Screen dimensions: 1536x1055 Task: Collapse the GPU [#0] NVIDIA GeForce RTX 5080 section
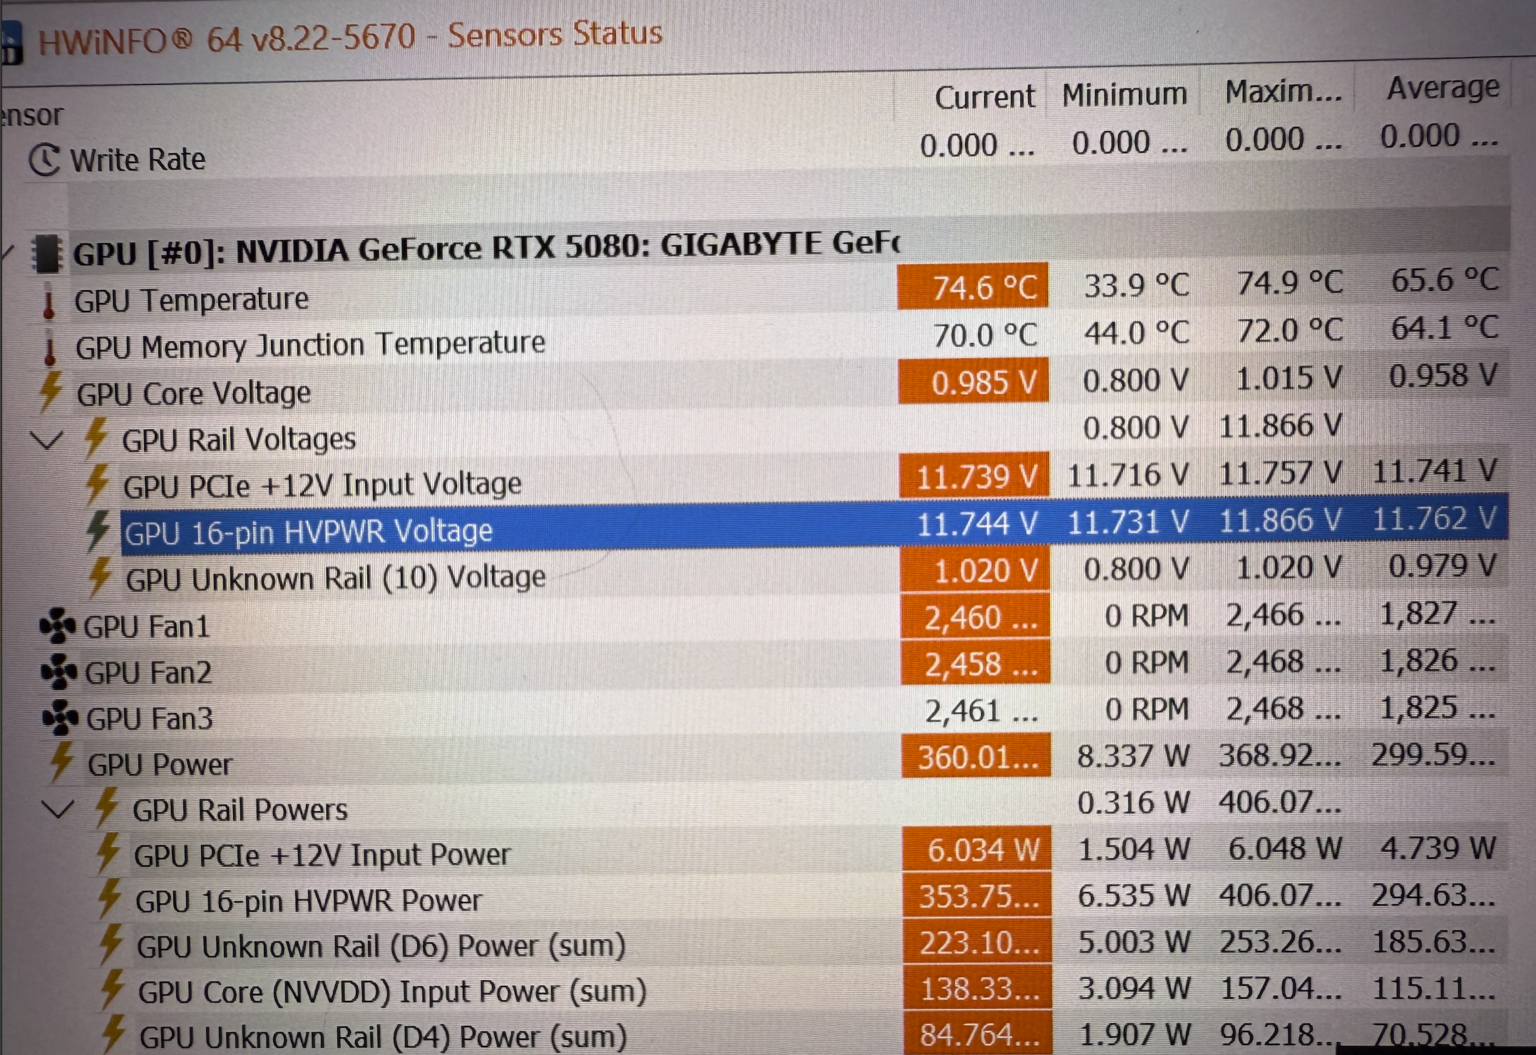pos(7,254)
